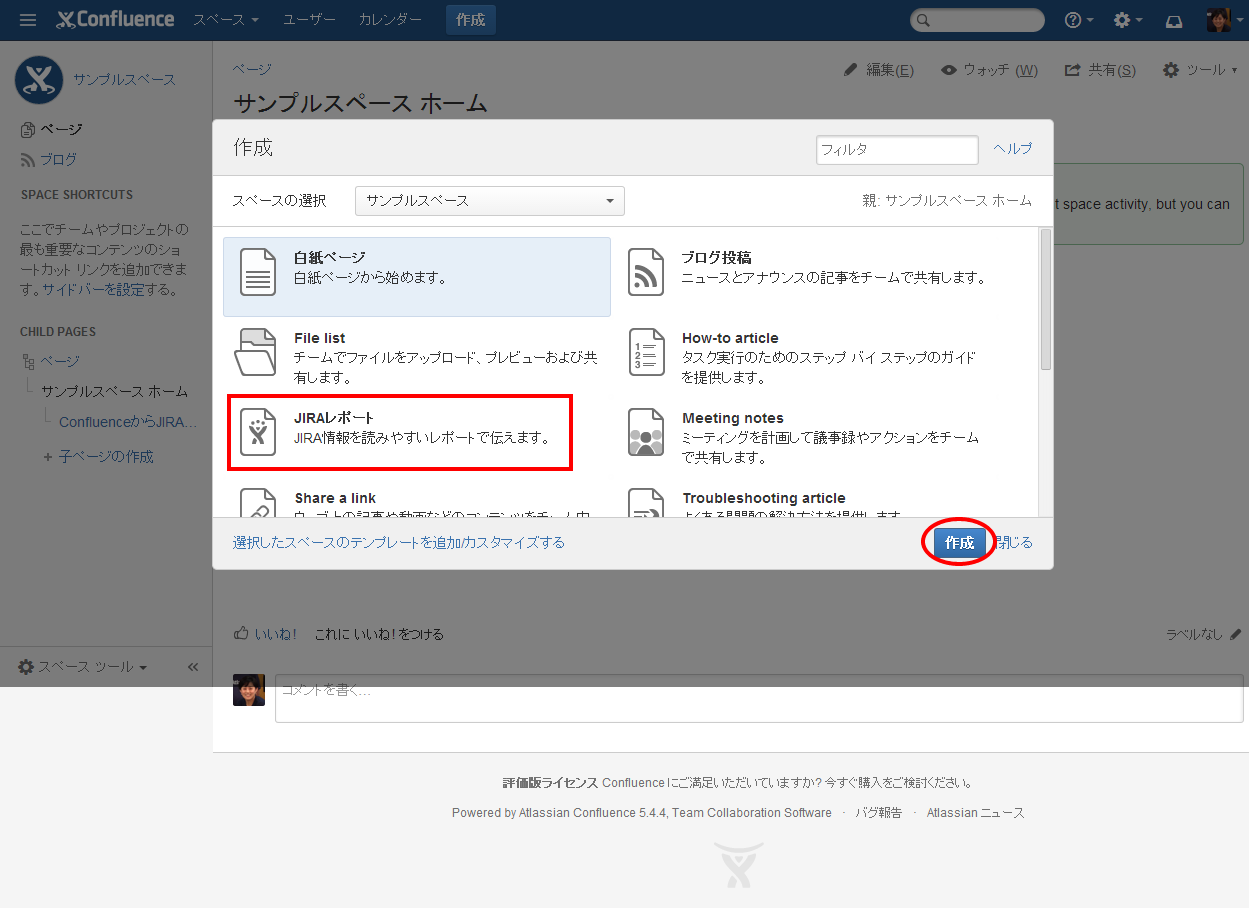Open the hamburger app switcher menu
1249x908 pixels.
(28, 20)
